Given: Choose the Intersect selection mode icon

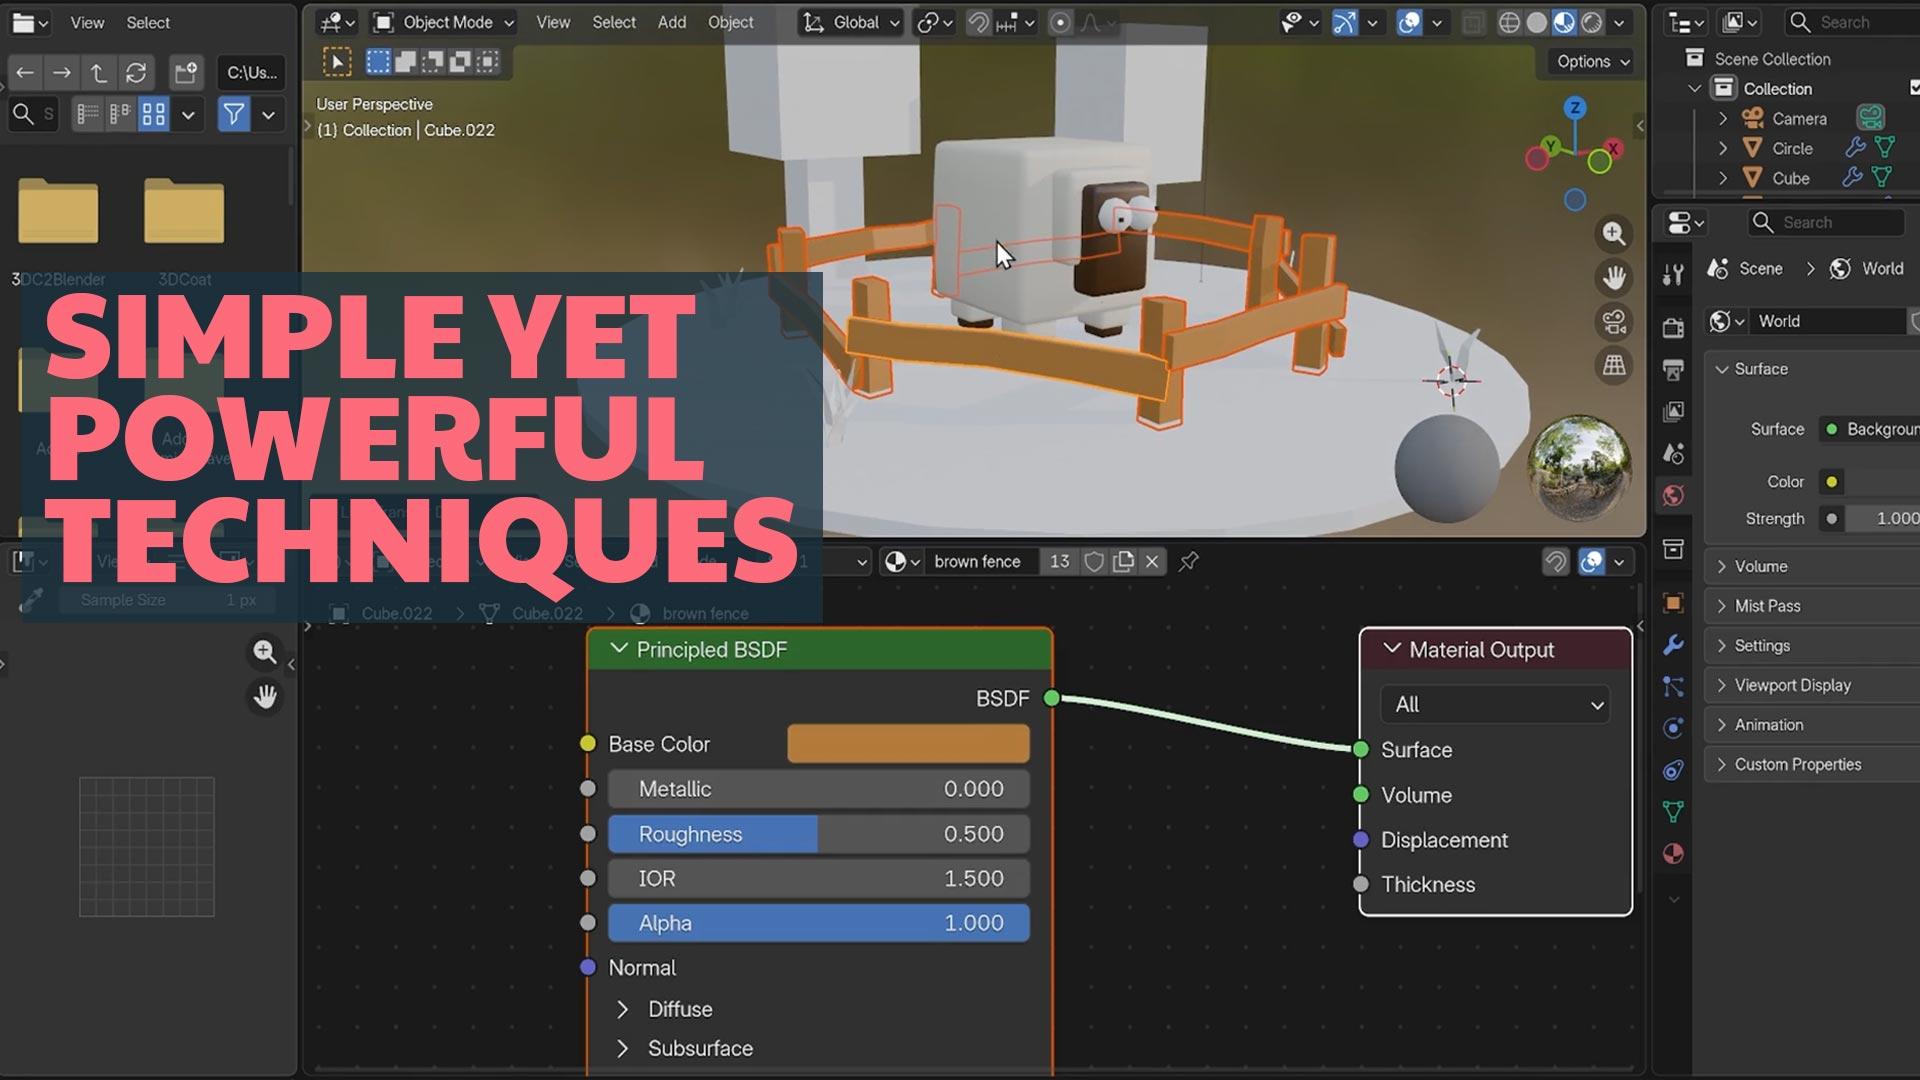Looking at the screenshot, I should click(487, 62).
